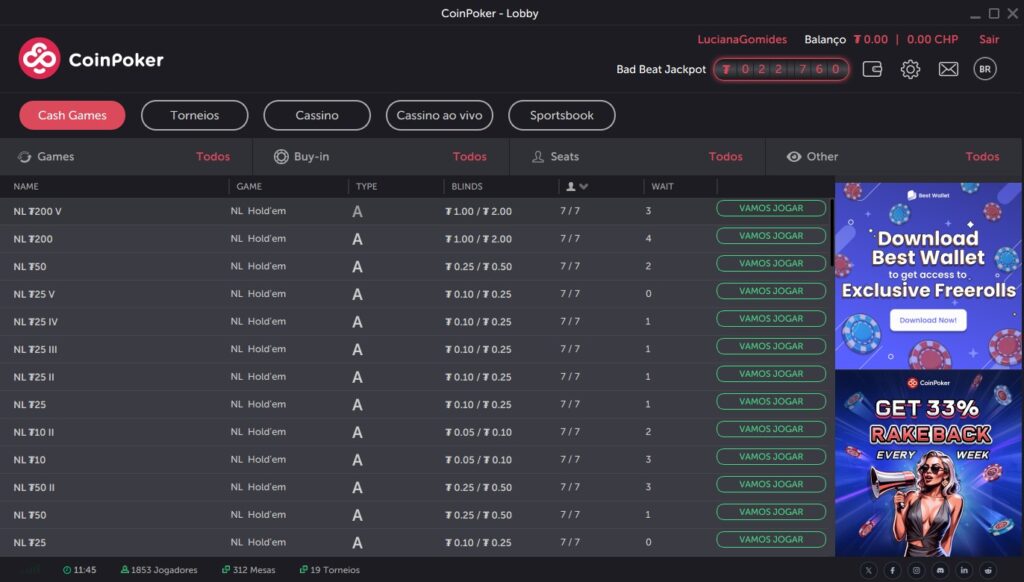The image size is (1024, 582).
Task: Select the Cash Games tab
Action: click(x=72, y=116)
